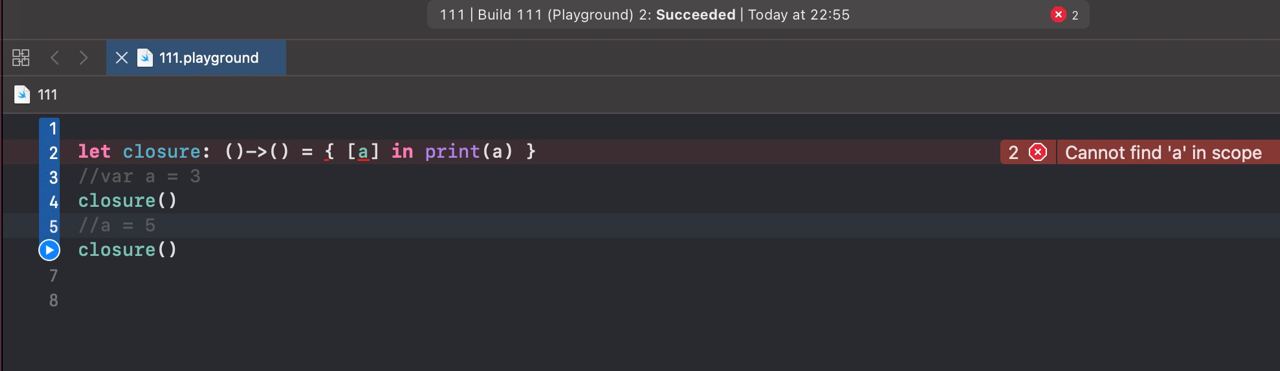Click the 111 breadcrumb item

coord(47,95)
